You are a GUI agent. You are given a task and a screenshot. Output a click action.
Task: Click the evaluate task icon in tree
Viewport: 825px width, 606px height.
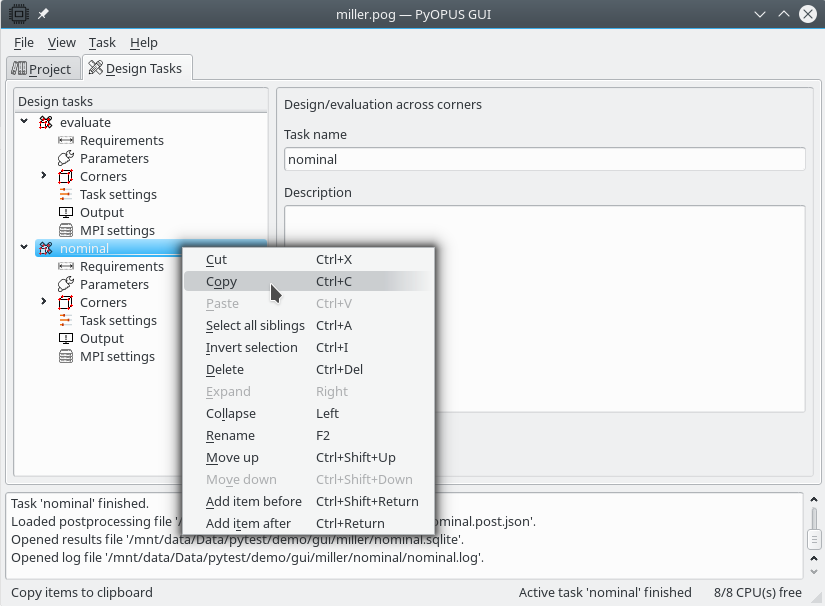[45, 123]
